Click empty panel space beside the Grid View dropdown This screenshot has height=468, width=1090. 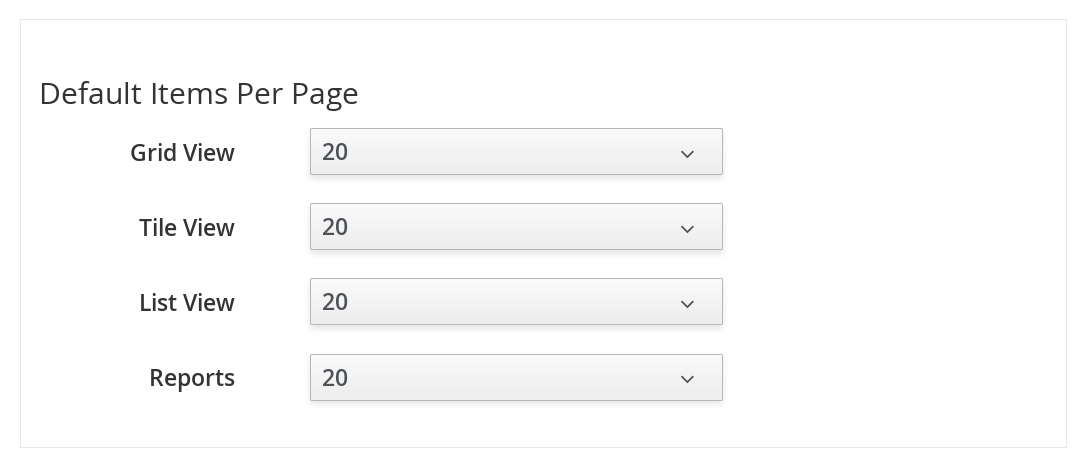point(880,152)
